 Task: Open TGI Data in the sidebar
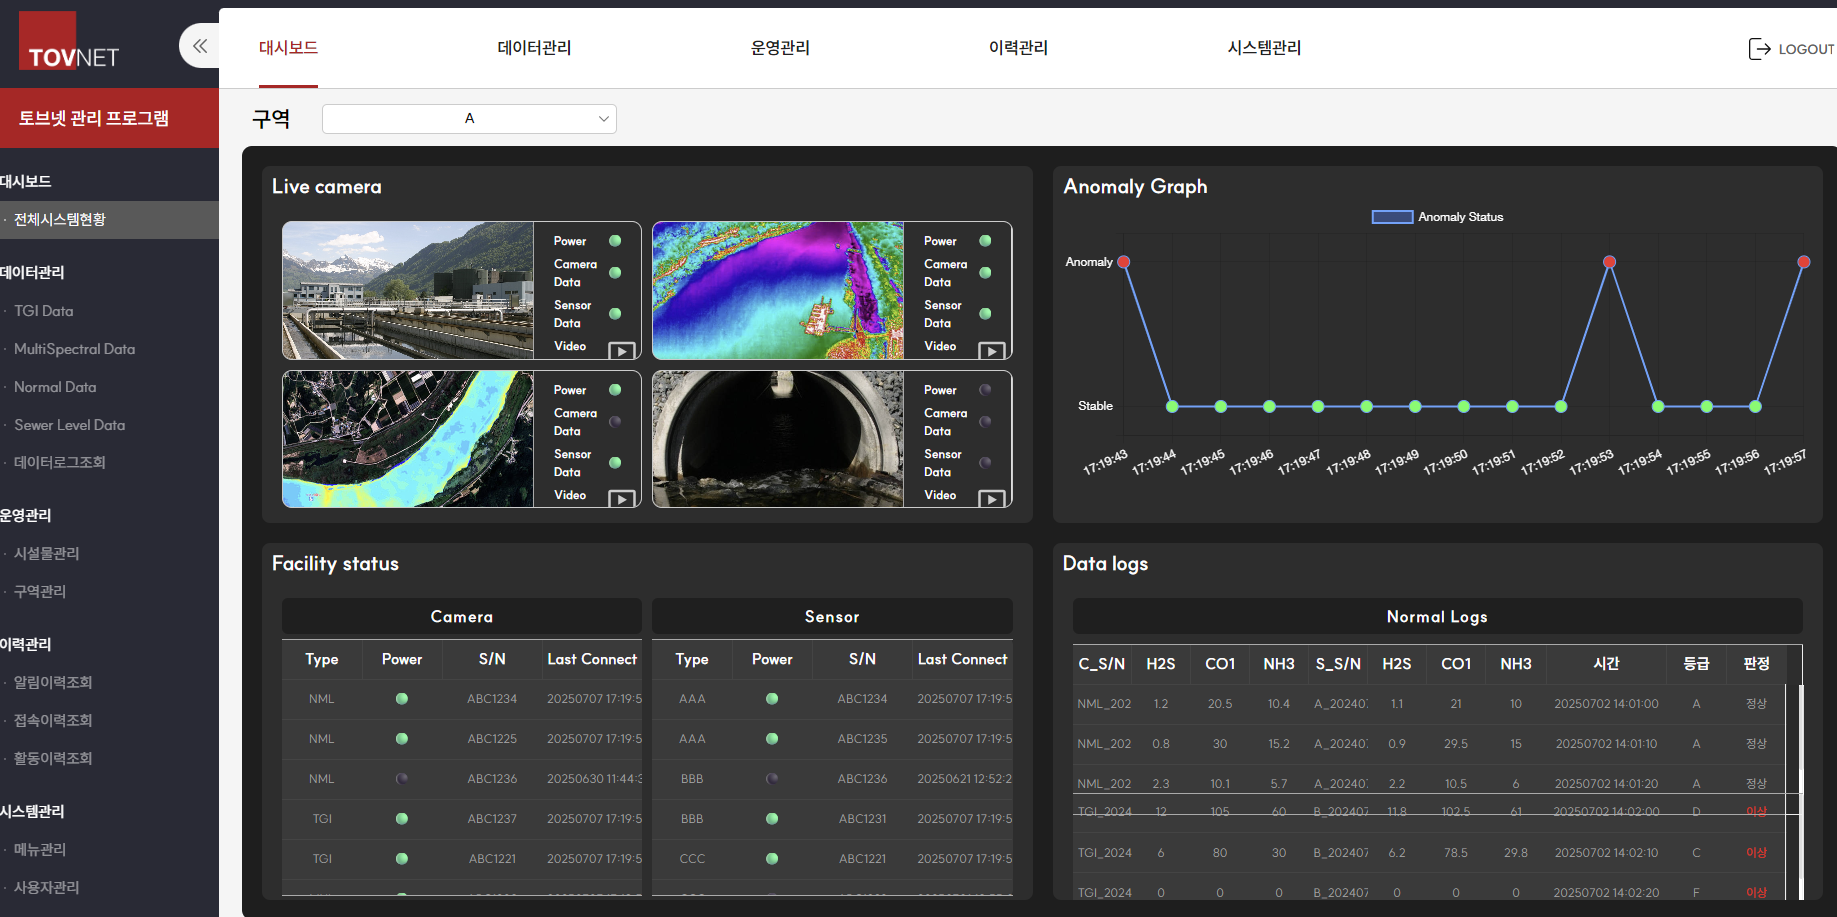44,311
